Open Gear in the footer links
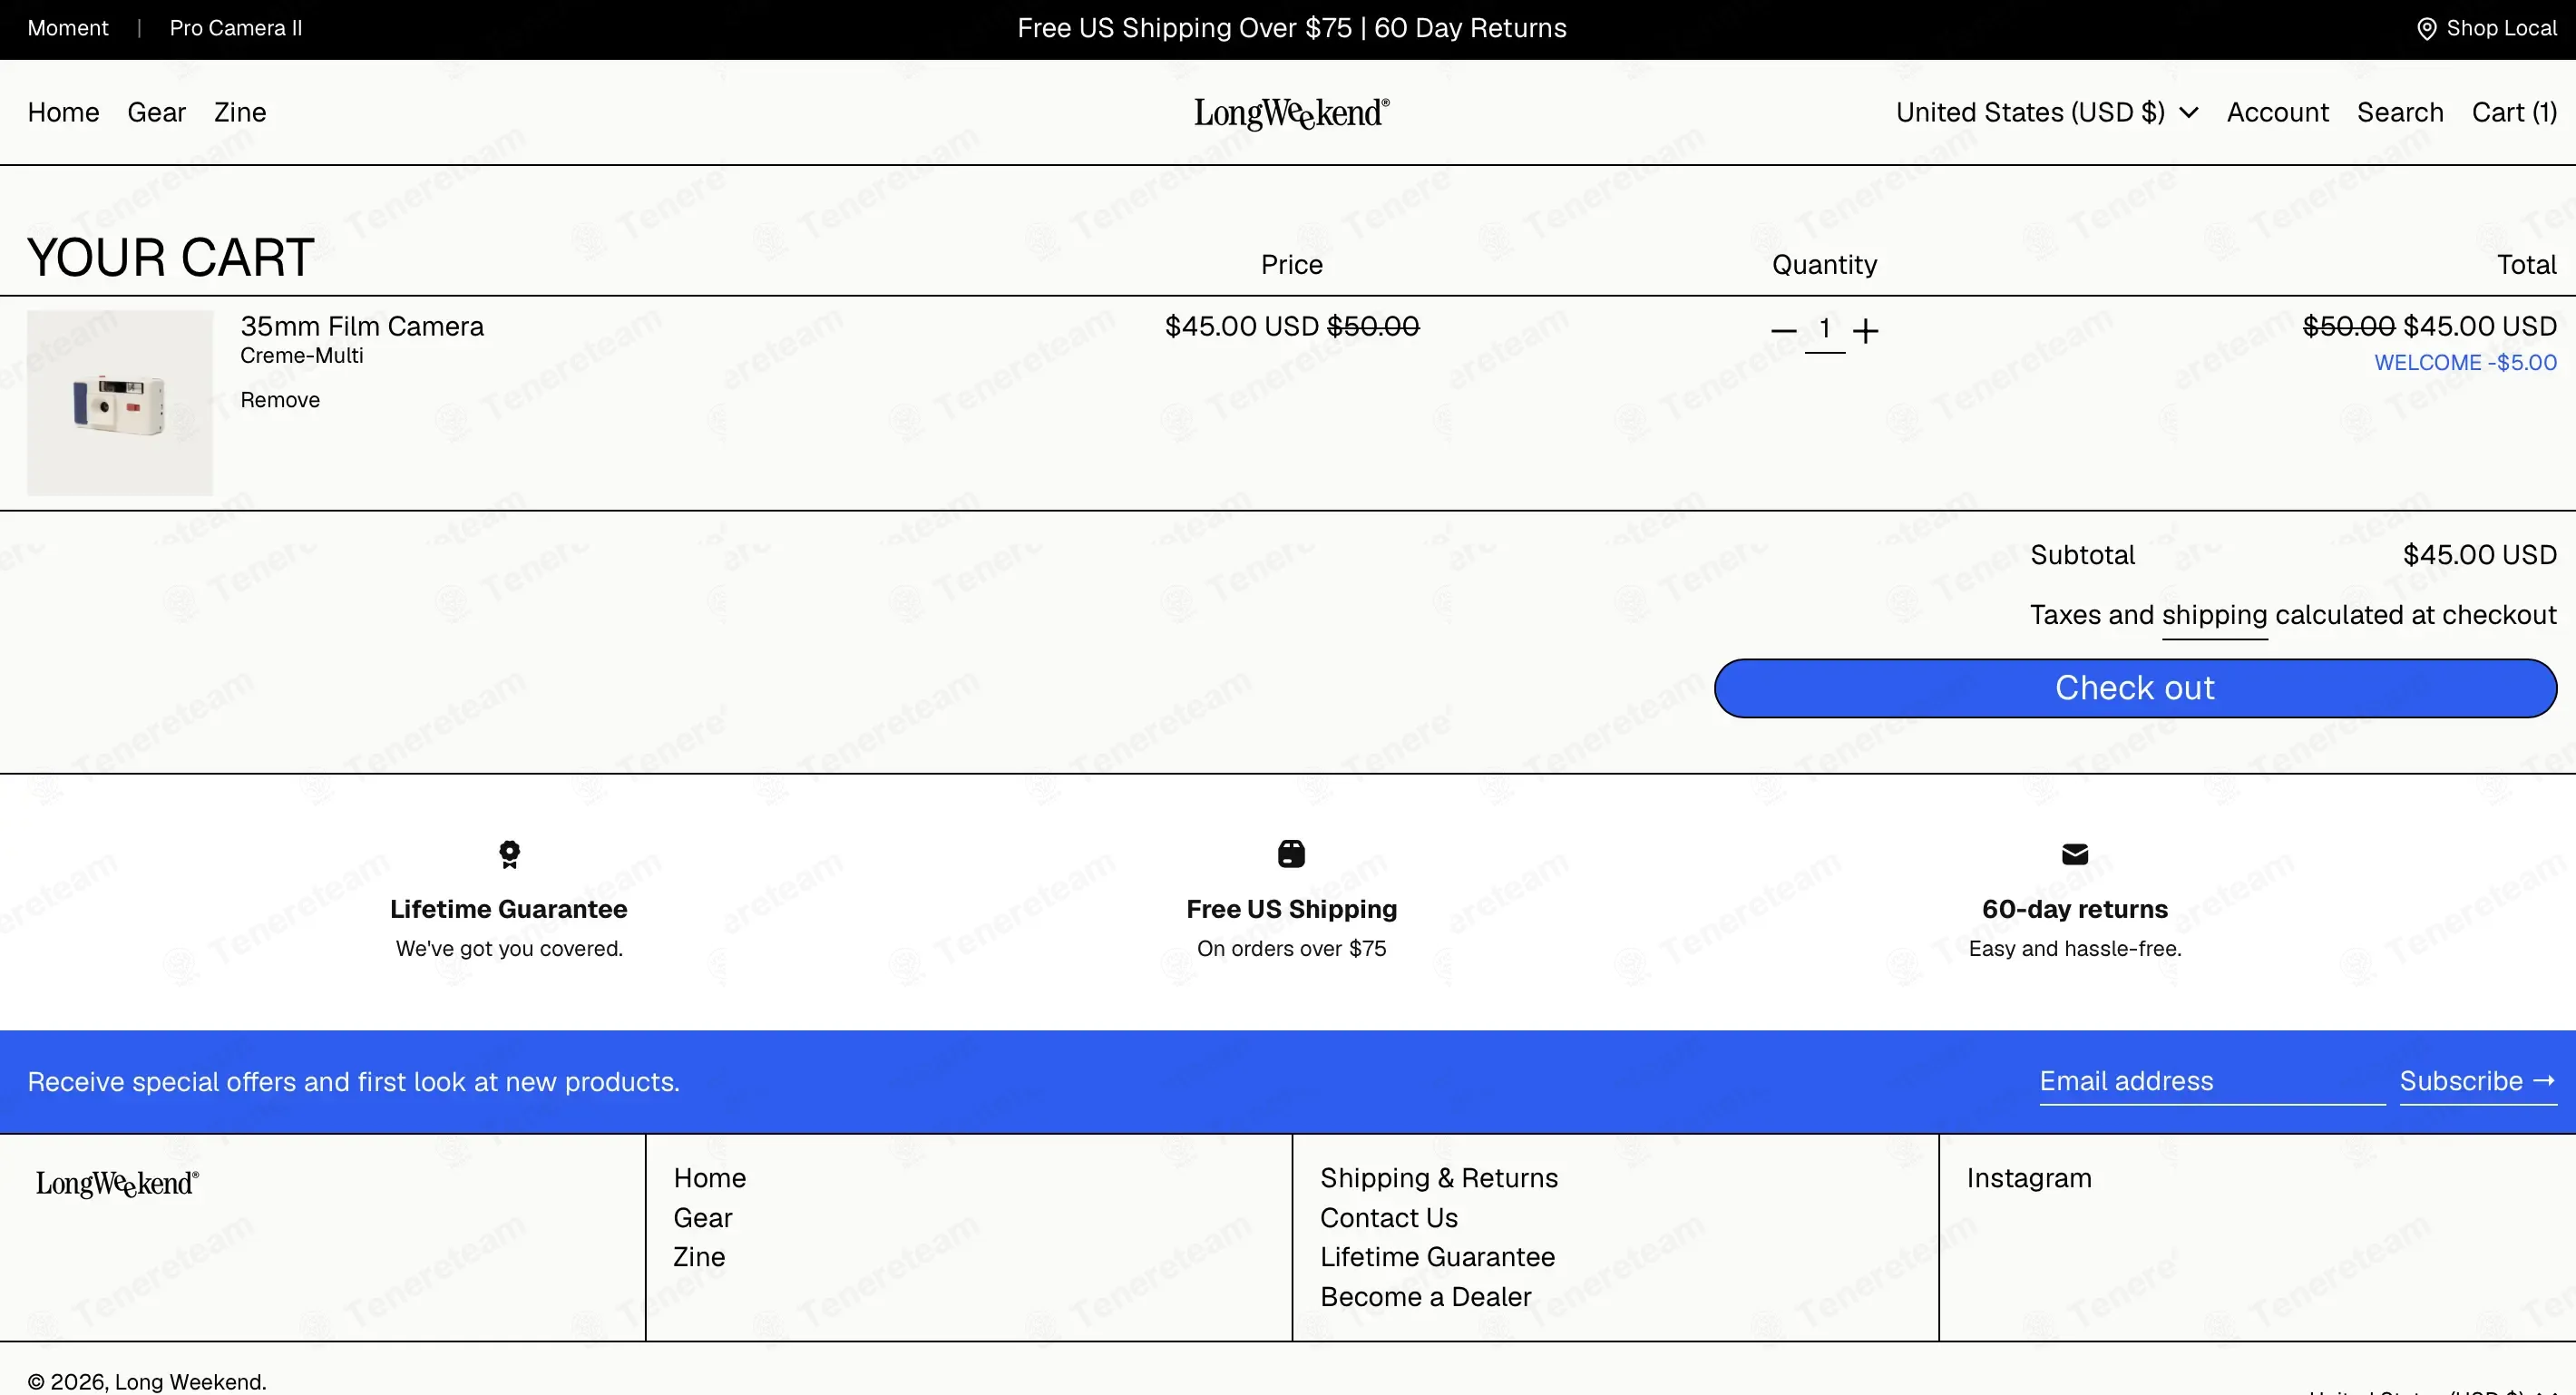2576x1395 pixels. click(703, 1218)
